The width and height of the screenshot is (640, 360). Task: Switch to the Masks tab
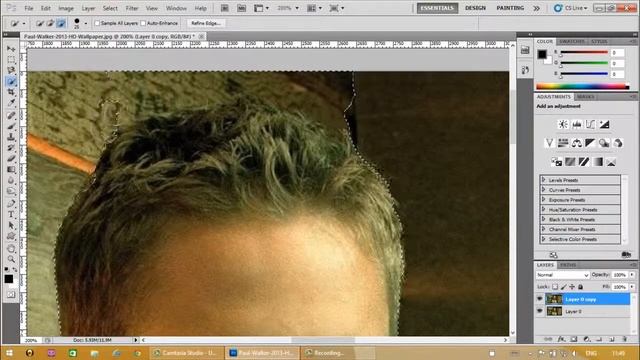(x=585, y=97)
